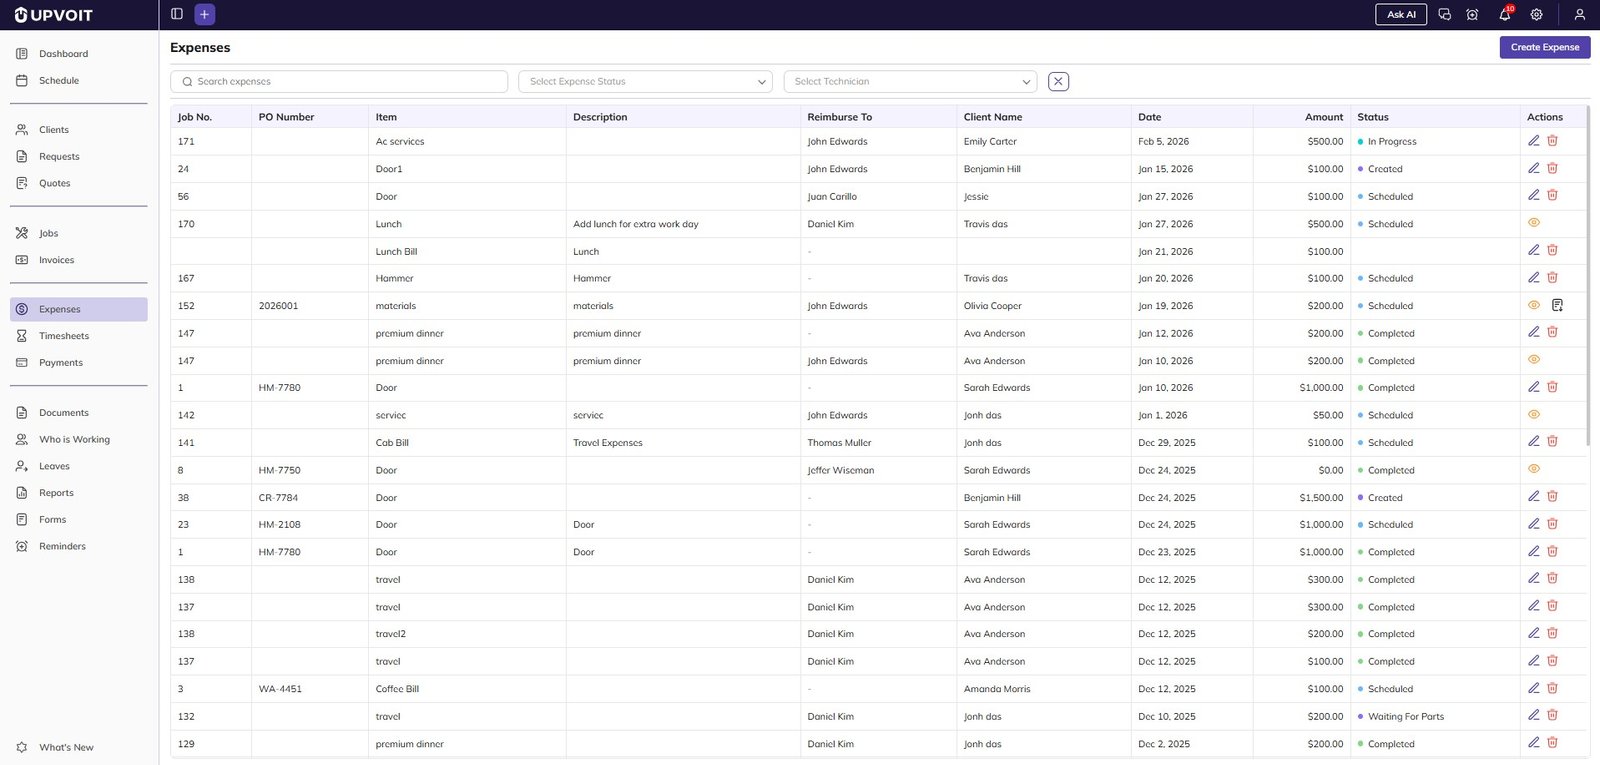Open notifications bell icon
Screen dimensions: 1600x765
coord(1504,14)
